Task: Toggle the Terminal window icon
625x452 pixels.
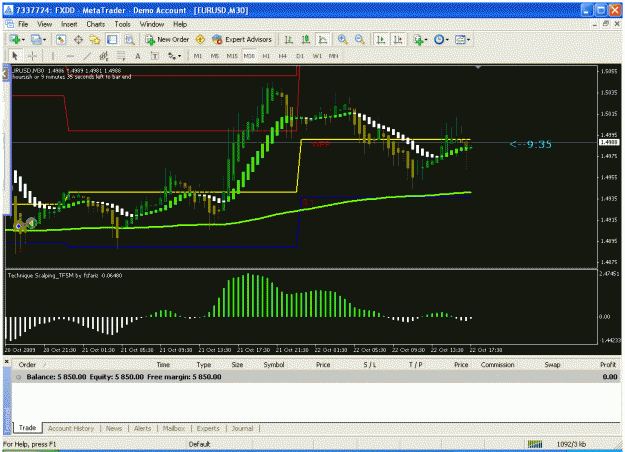Action: click(x=112, y=39)
